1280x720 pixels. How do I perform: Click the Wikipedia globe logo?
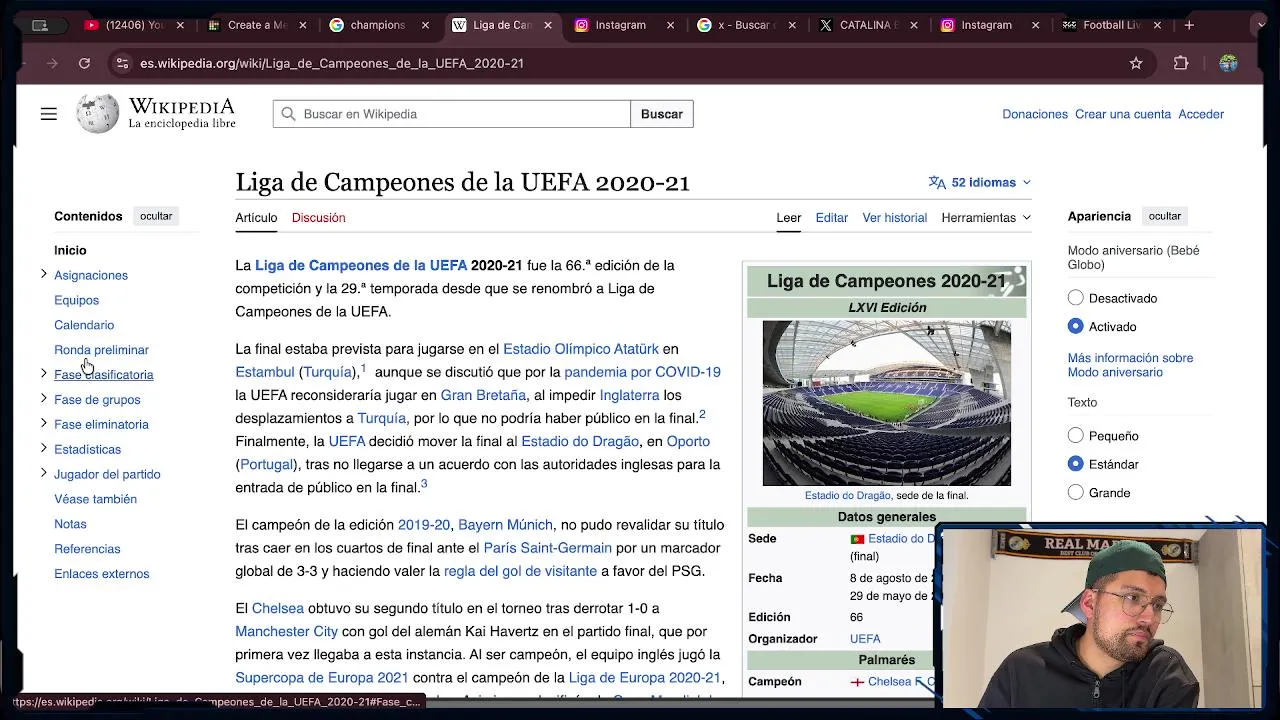(x=98, y=114)
